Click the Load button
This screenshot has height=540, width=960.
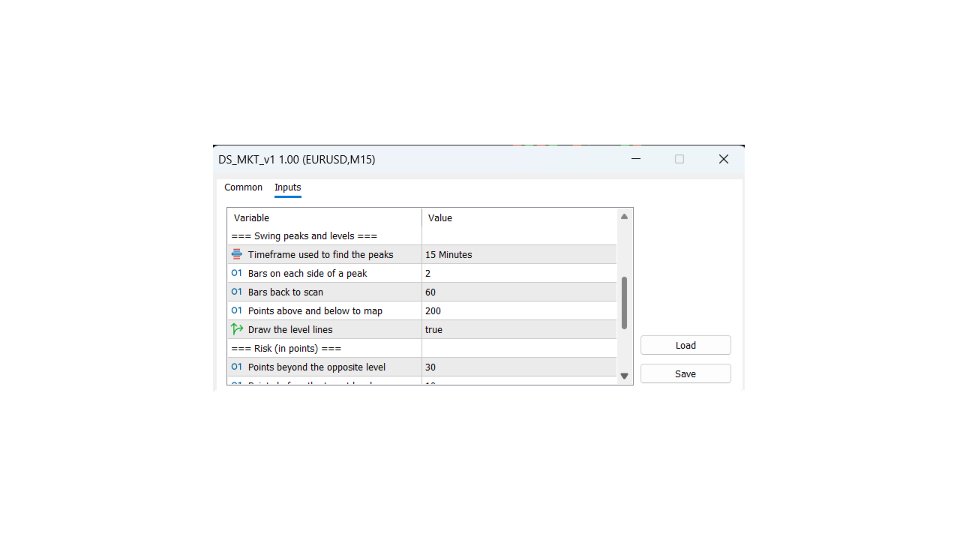[685, 345]
